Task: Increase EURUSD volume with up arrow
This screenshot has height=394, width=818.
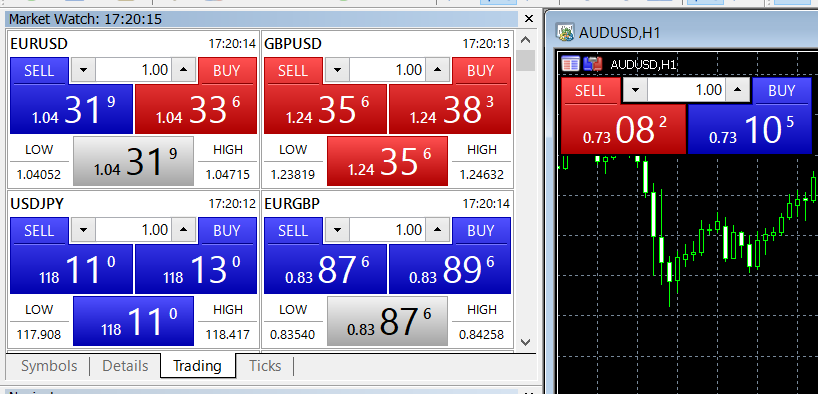Action: click(184, 70)
